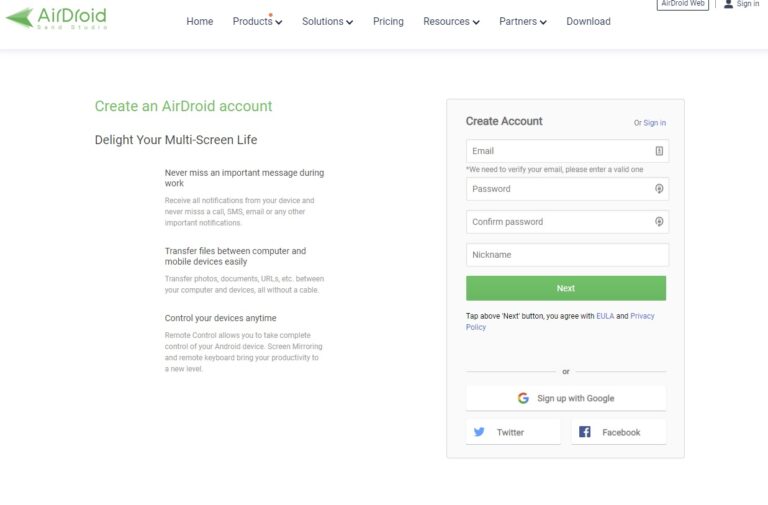Click Sign in in the top bar
The height and width of the screenshot is (505, 768).
tap(748, 4)
